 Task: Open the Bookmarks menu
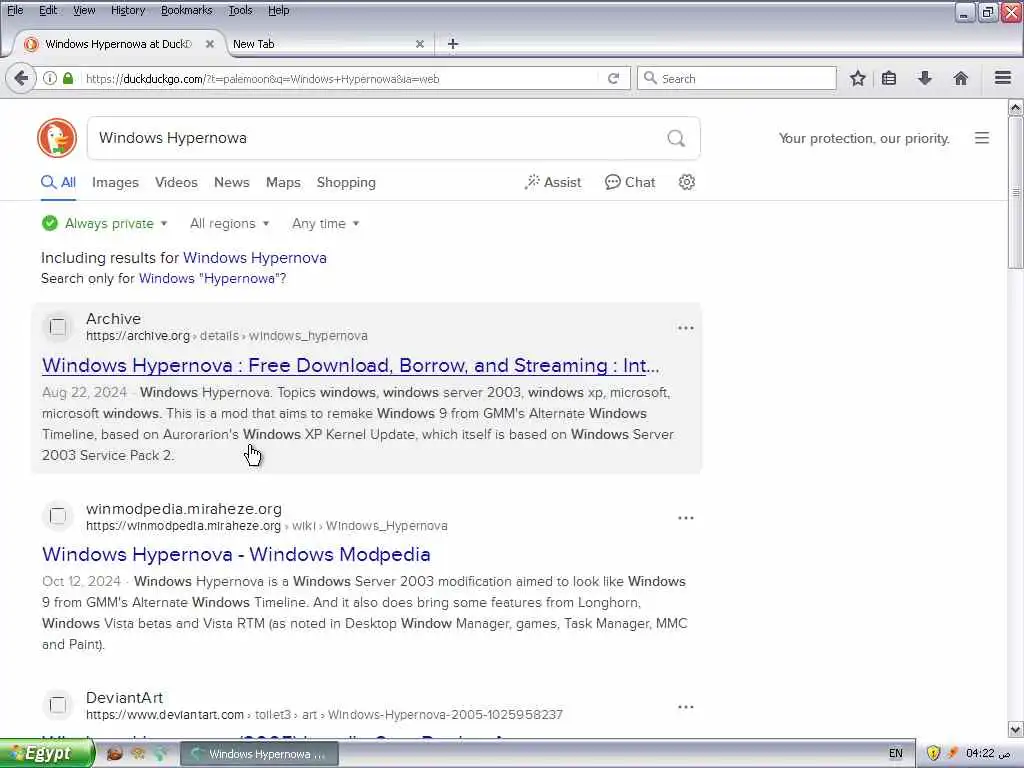pyautogui.click(x=186, y=10)
